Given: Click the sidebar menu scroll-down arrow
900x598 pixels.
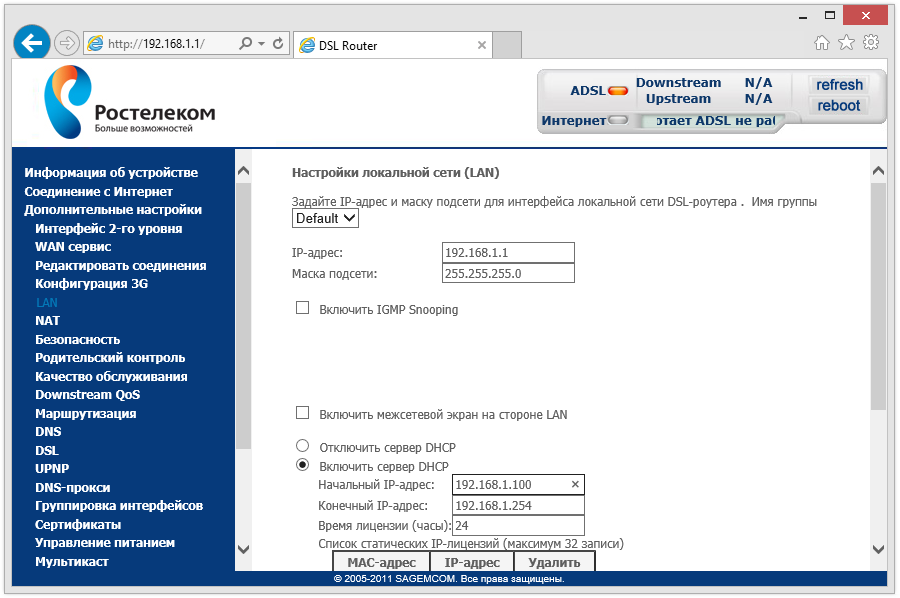Looking at the screenshot, I should point(243,550).
